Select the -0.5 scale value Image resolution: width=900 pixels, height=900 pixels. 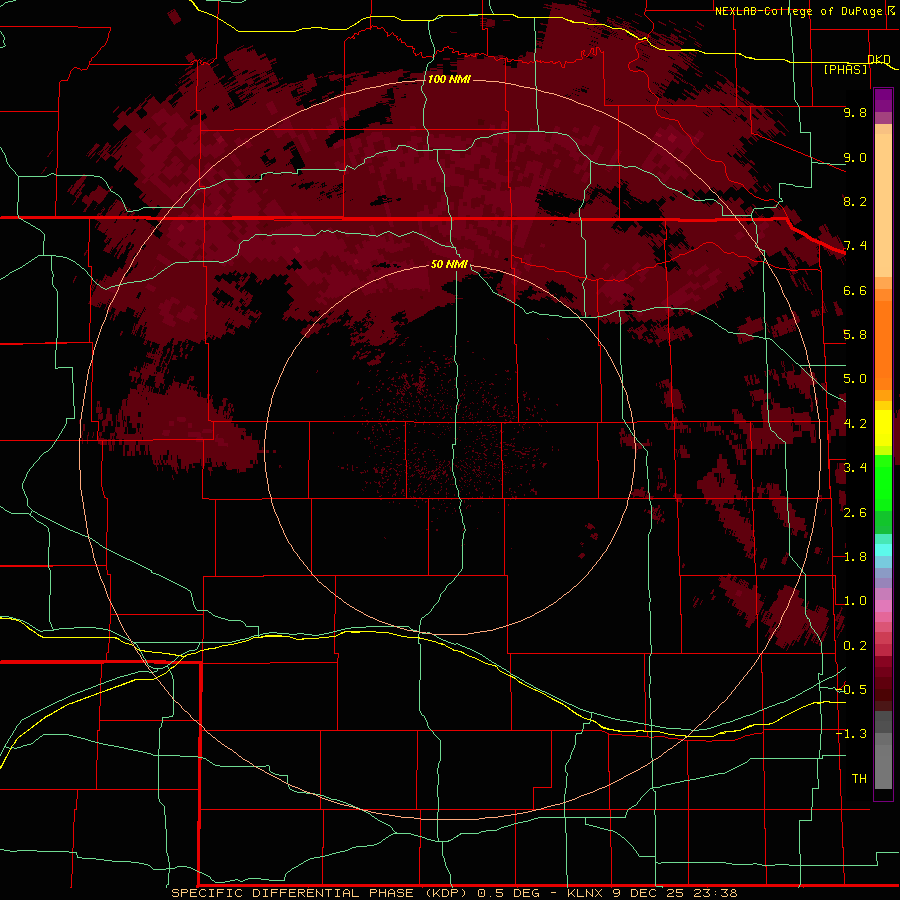(852, 690)
